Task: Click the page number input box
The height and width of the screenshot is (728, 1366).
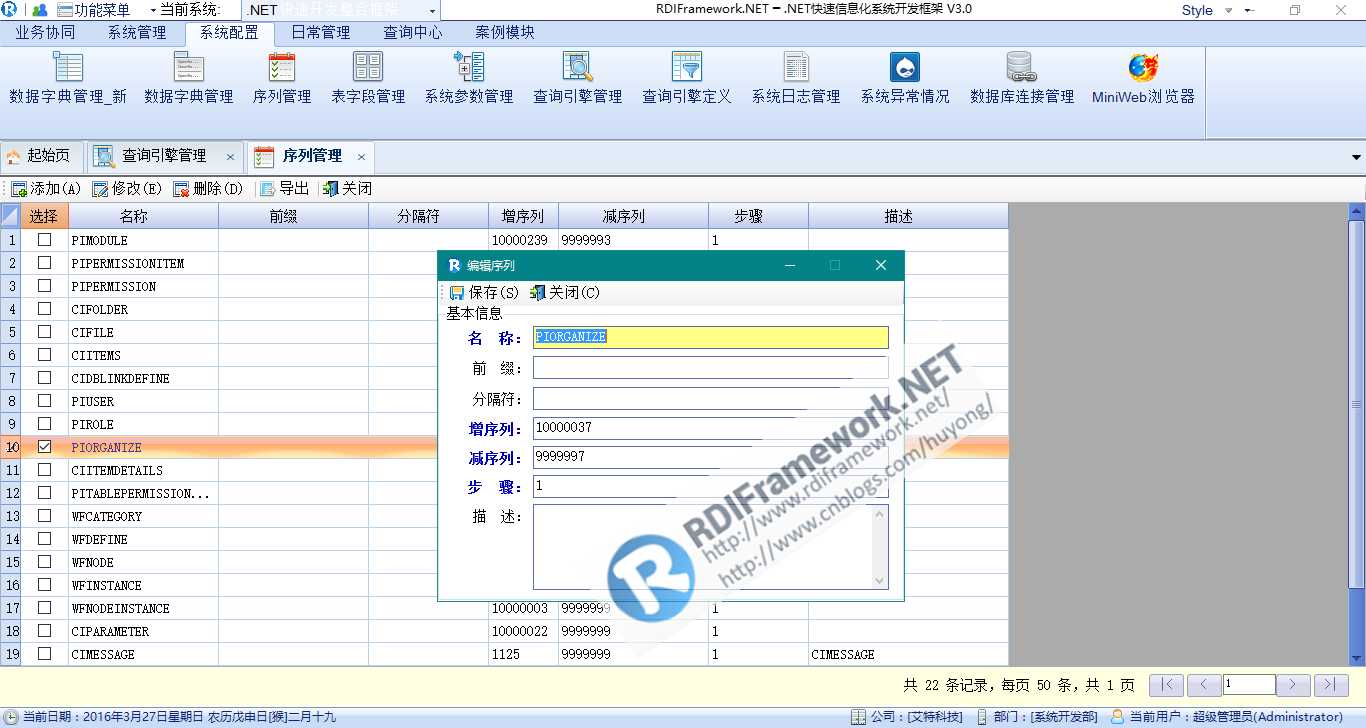Action: (1249, 685)
